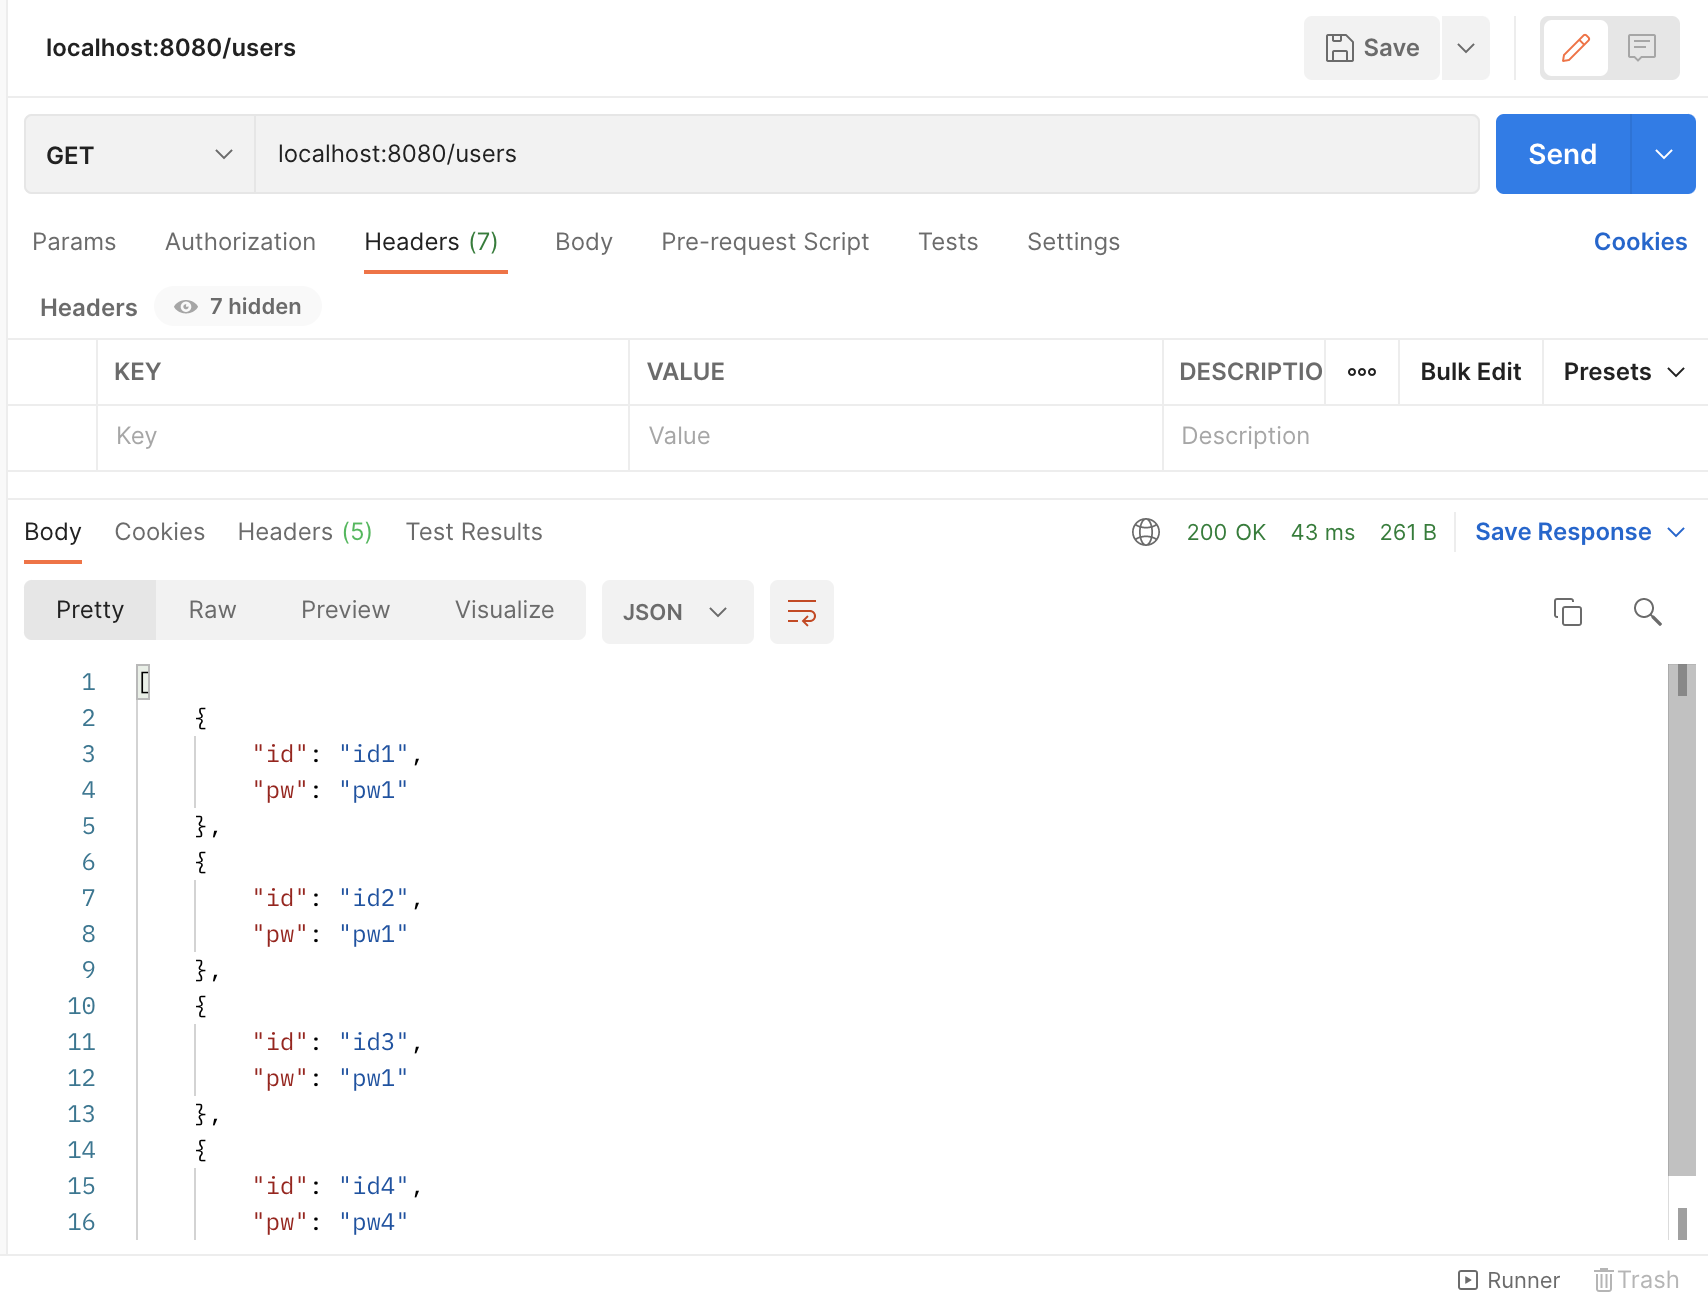This screenshot has height=1300, width=1708.
Task: Click the Save request button
Action: click(1372, 48)
